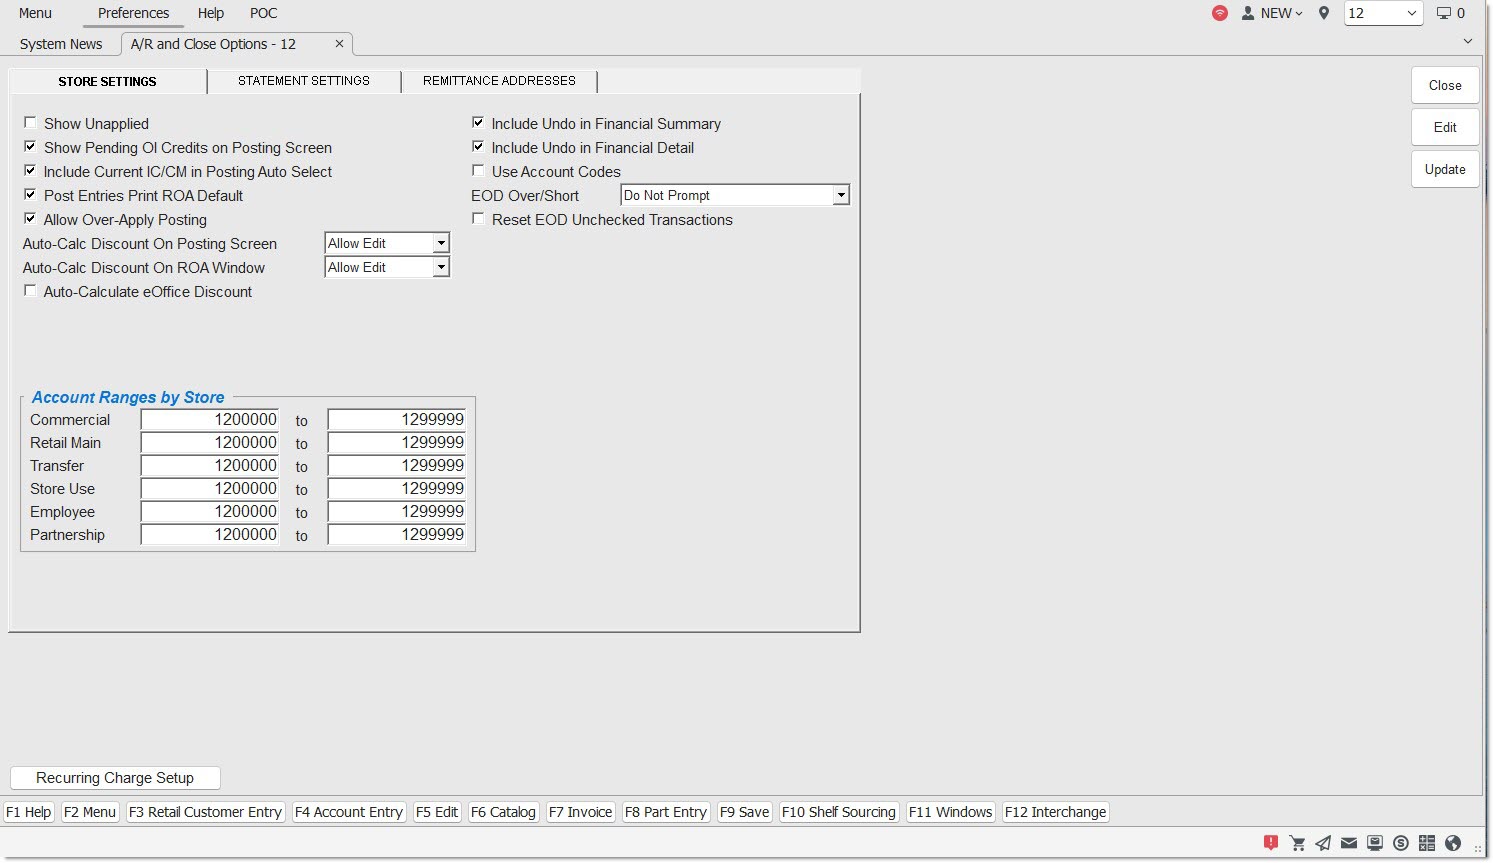
Task: Open the shopping cart icon
Action: point(1298,843)
